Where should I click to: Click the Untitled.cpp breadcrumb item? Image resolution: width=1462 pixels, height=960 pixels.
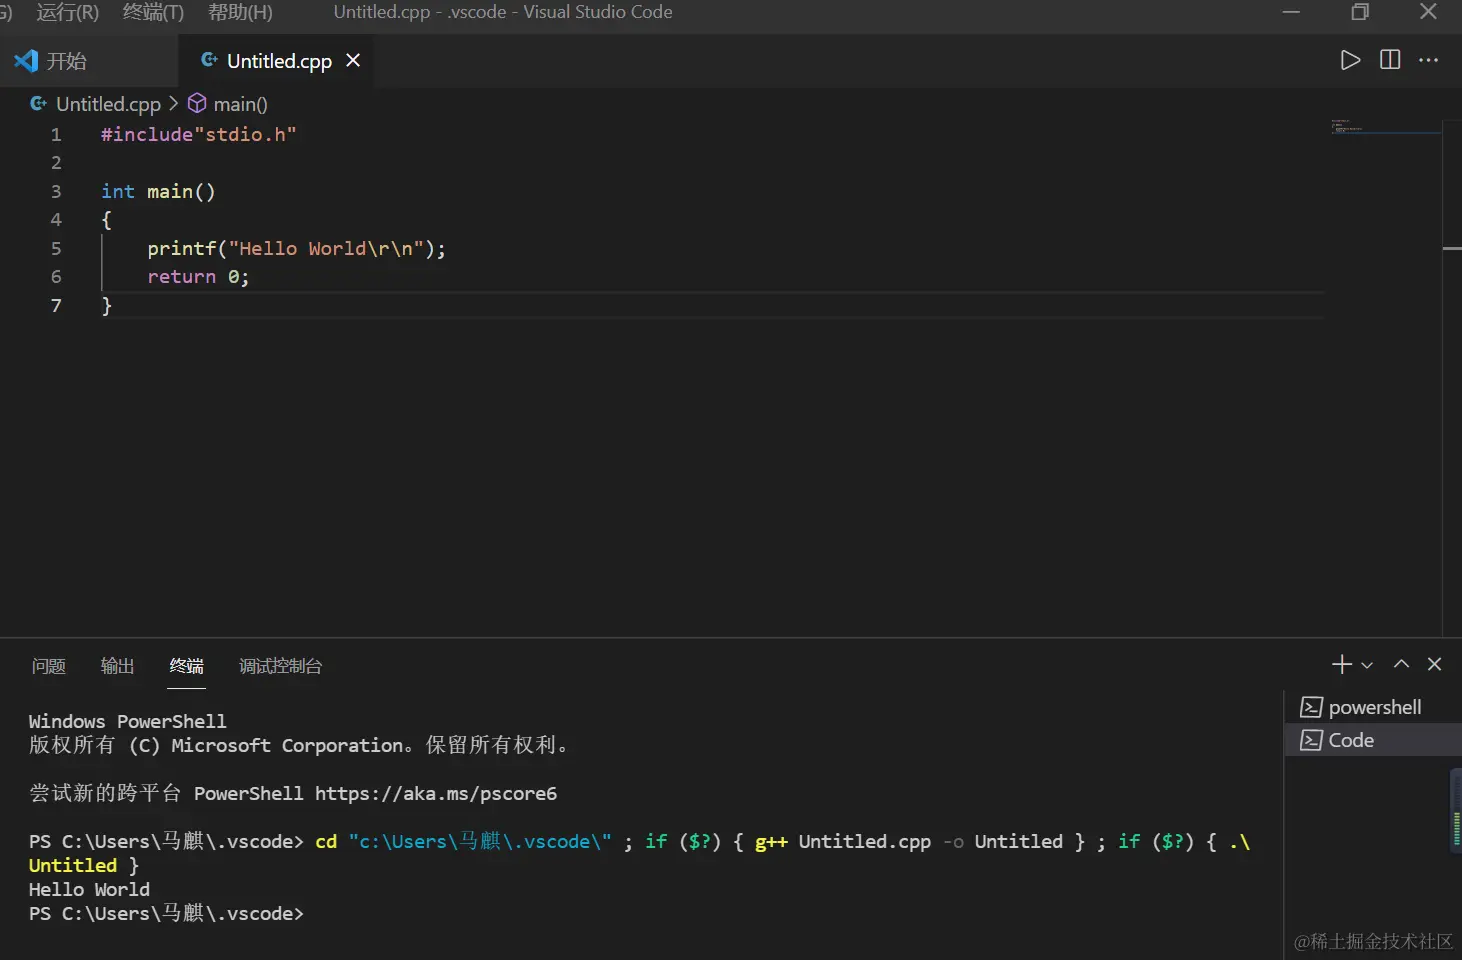tap(108, 104)
